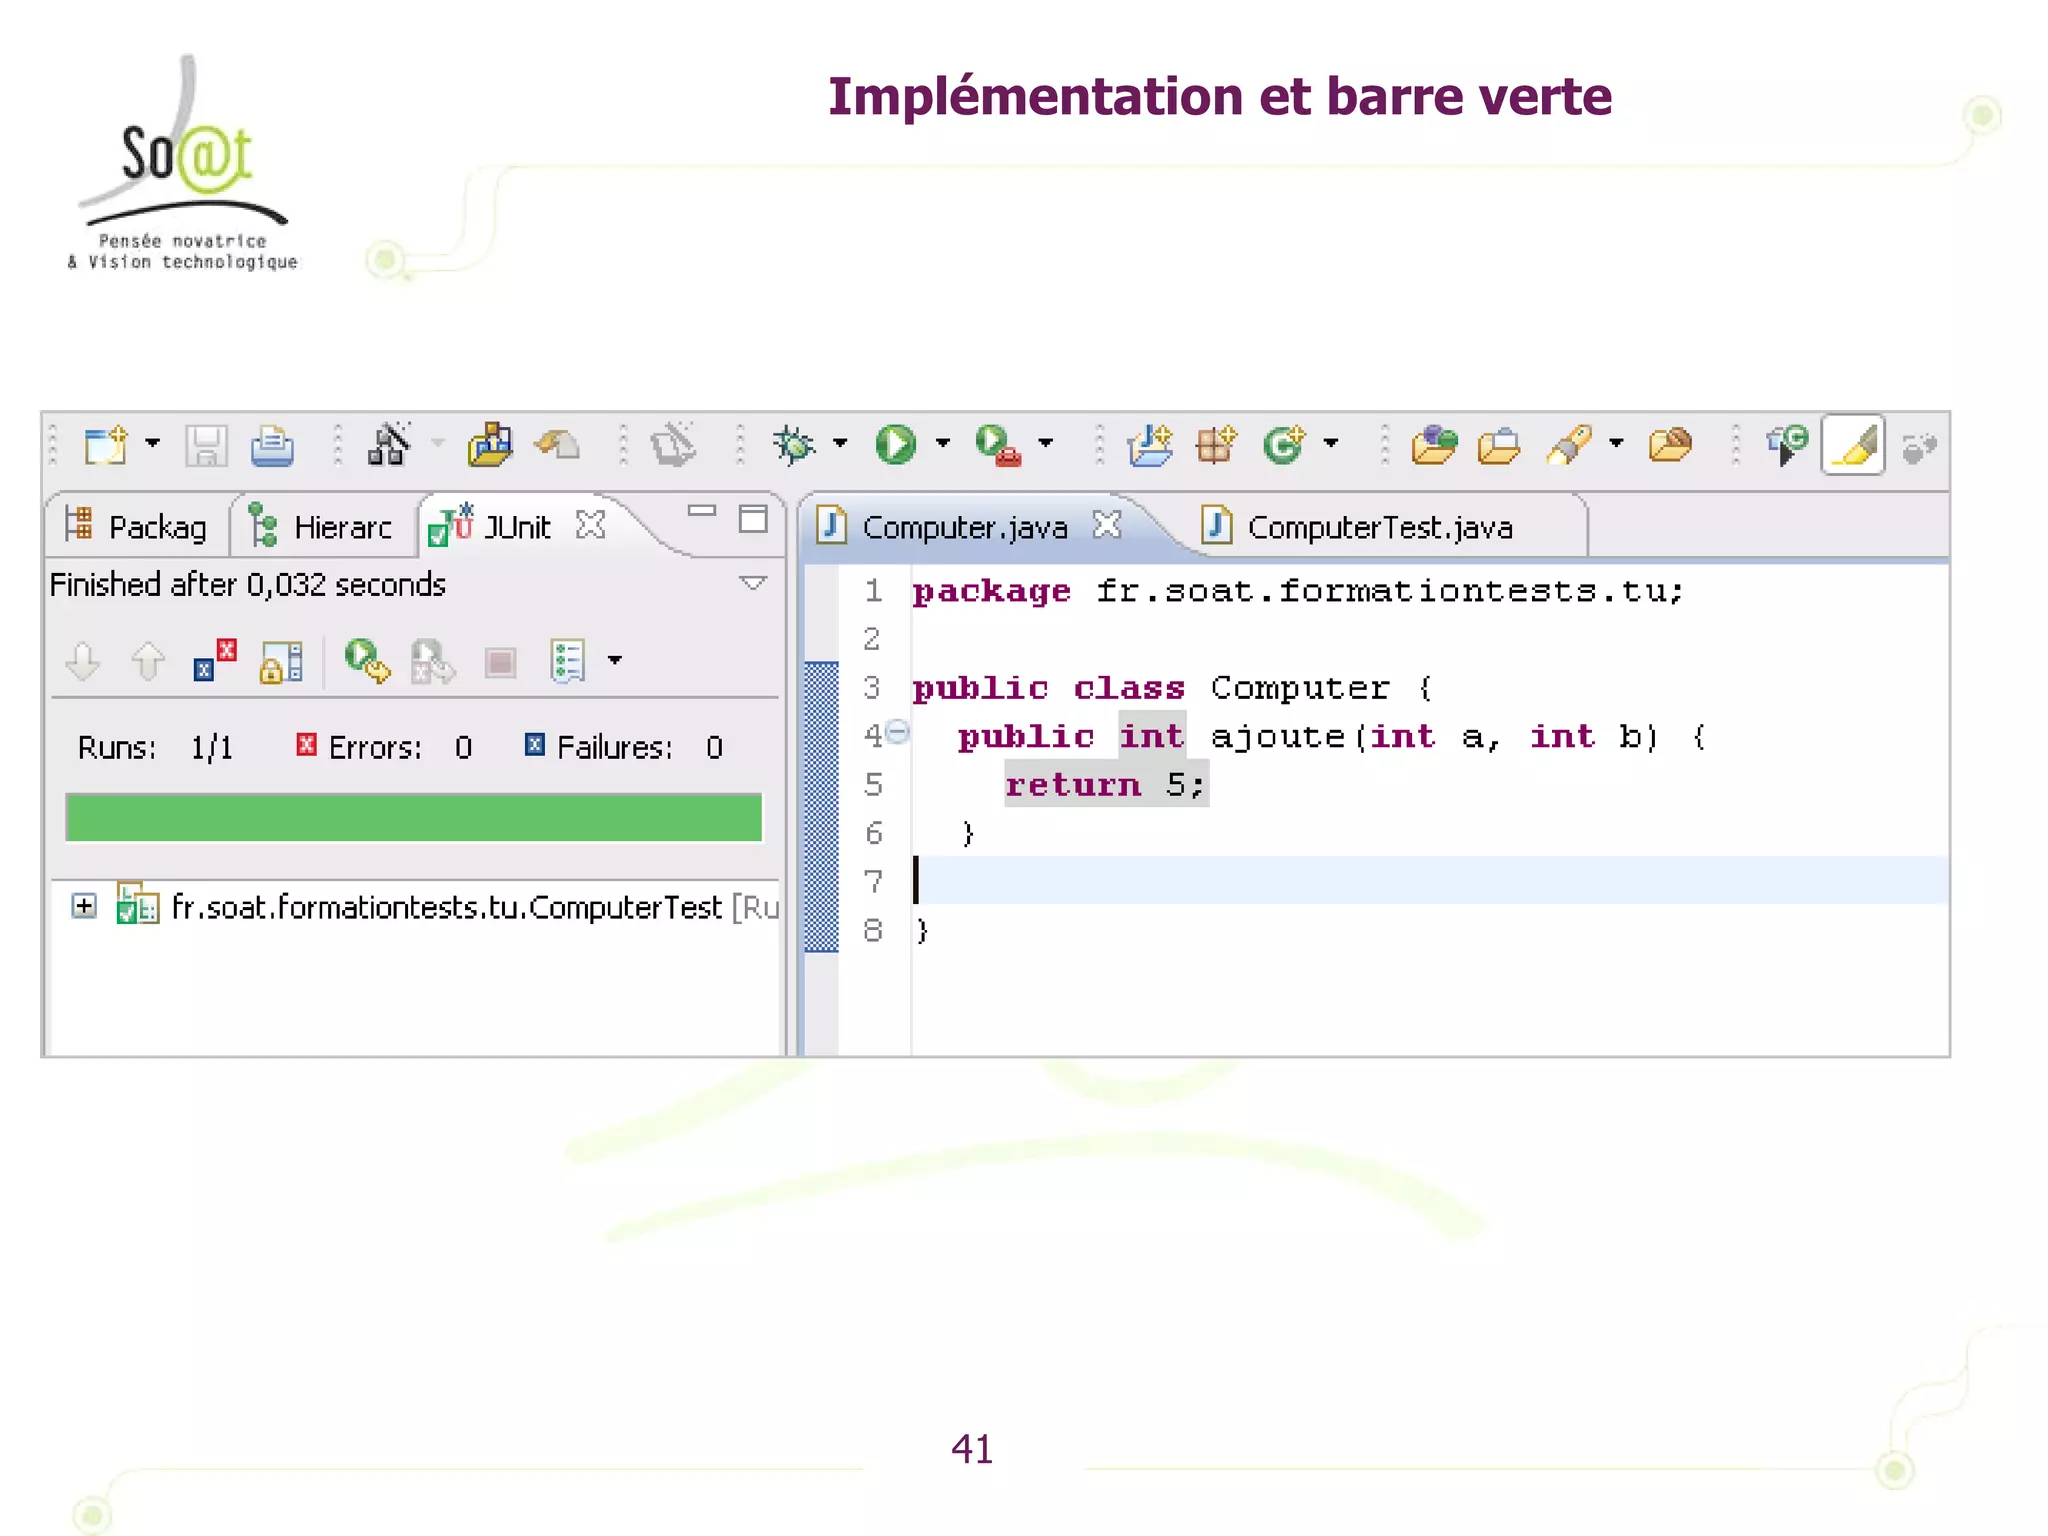Image resolution: width=2048 pixels, height=1536 pixels.
Task: Open External Tools dropdown arrow
Action: [1046, 442]
